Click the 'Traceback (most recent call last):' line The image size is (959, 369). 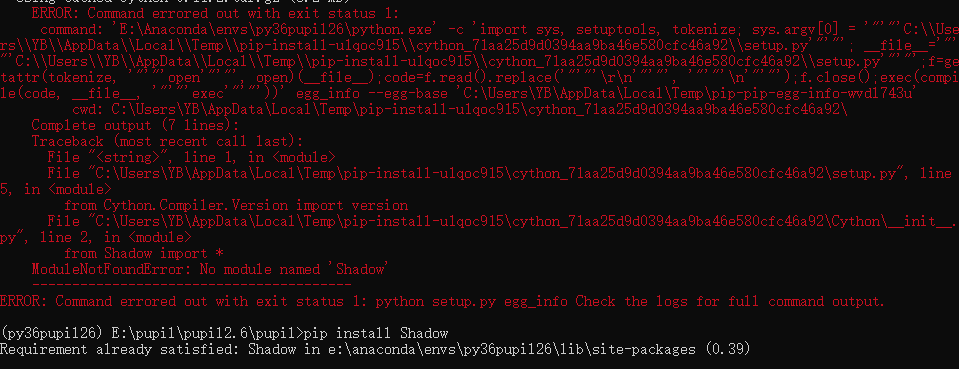pos(168,141)
